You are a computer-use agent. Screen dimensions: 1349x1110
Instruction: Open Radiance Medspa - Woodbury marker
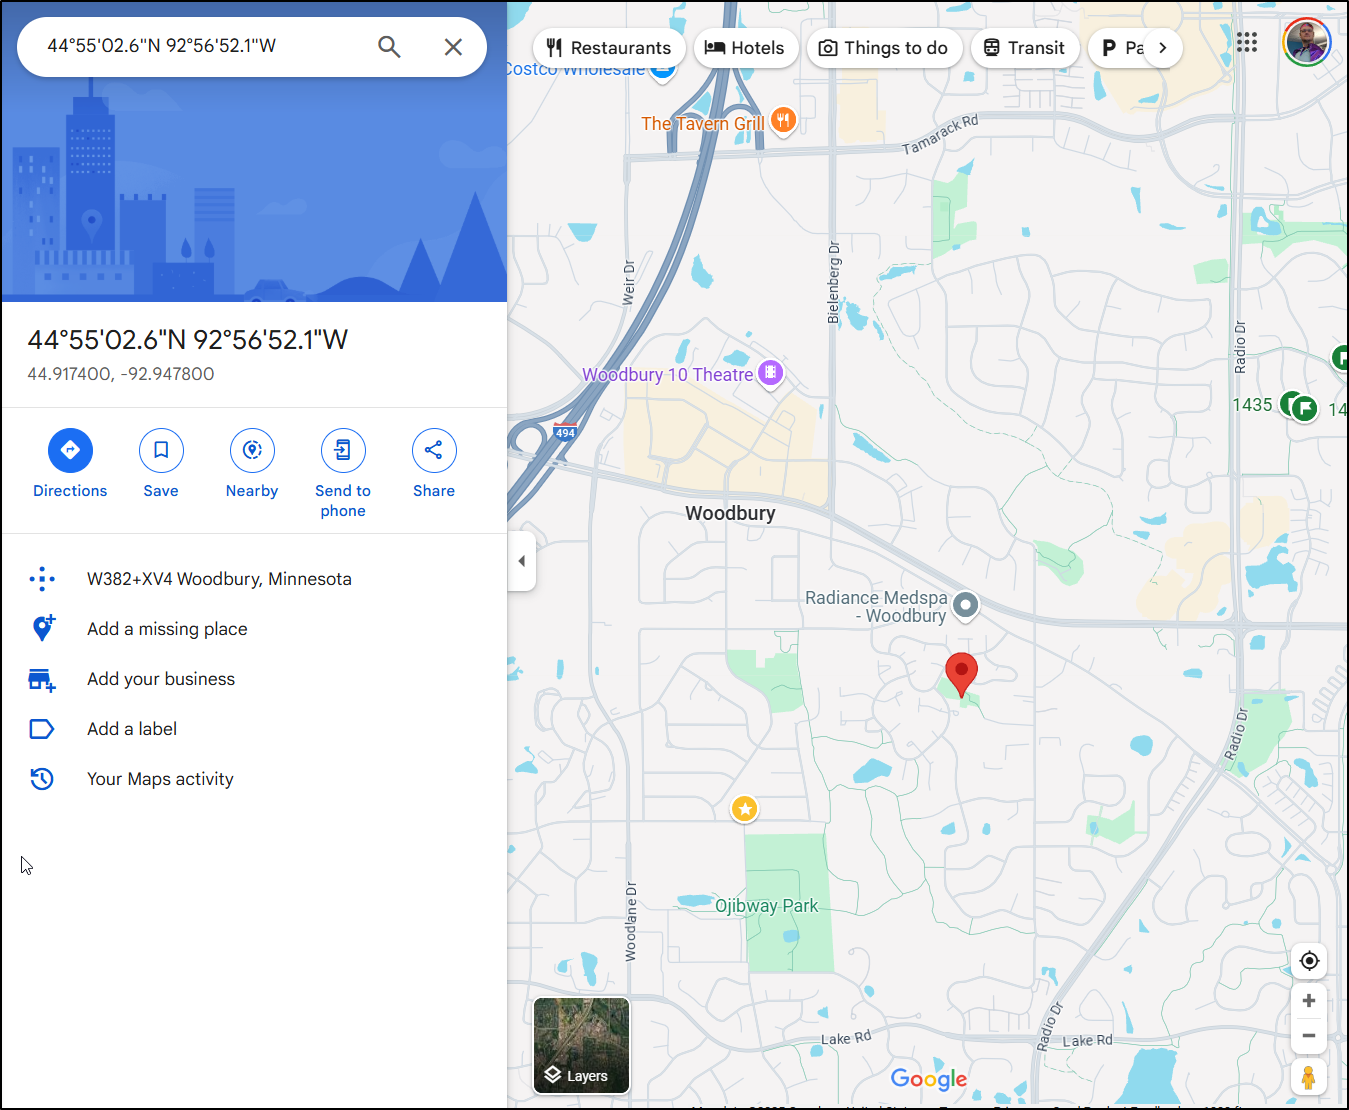pos(965,605)
